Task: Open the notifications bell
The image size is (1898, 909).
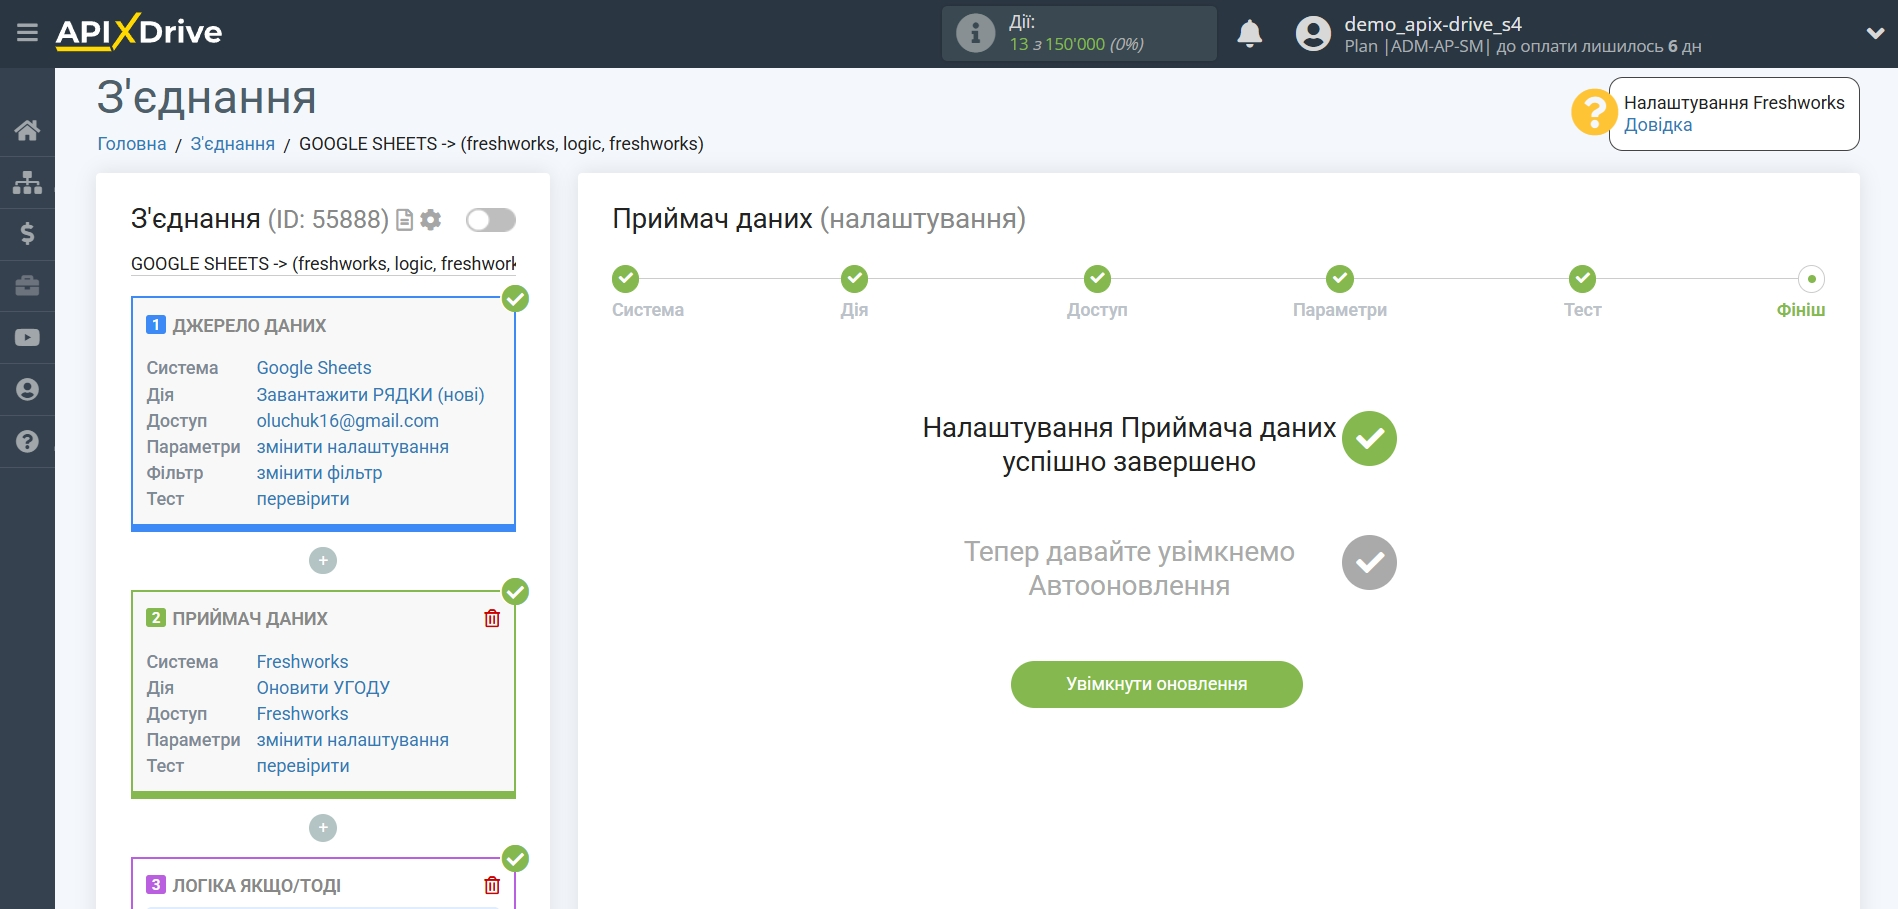Action: pyautogui.click(x=1249, y=34)
